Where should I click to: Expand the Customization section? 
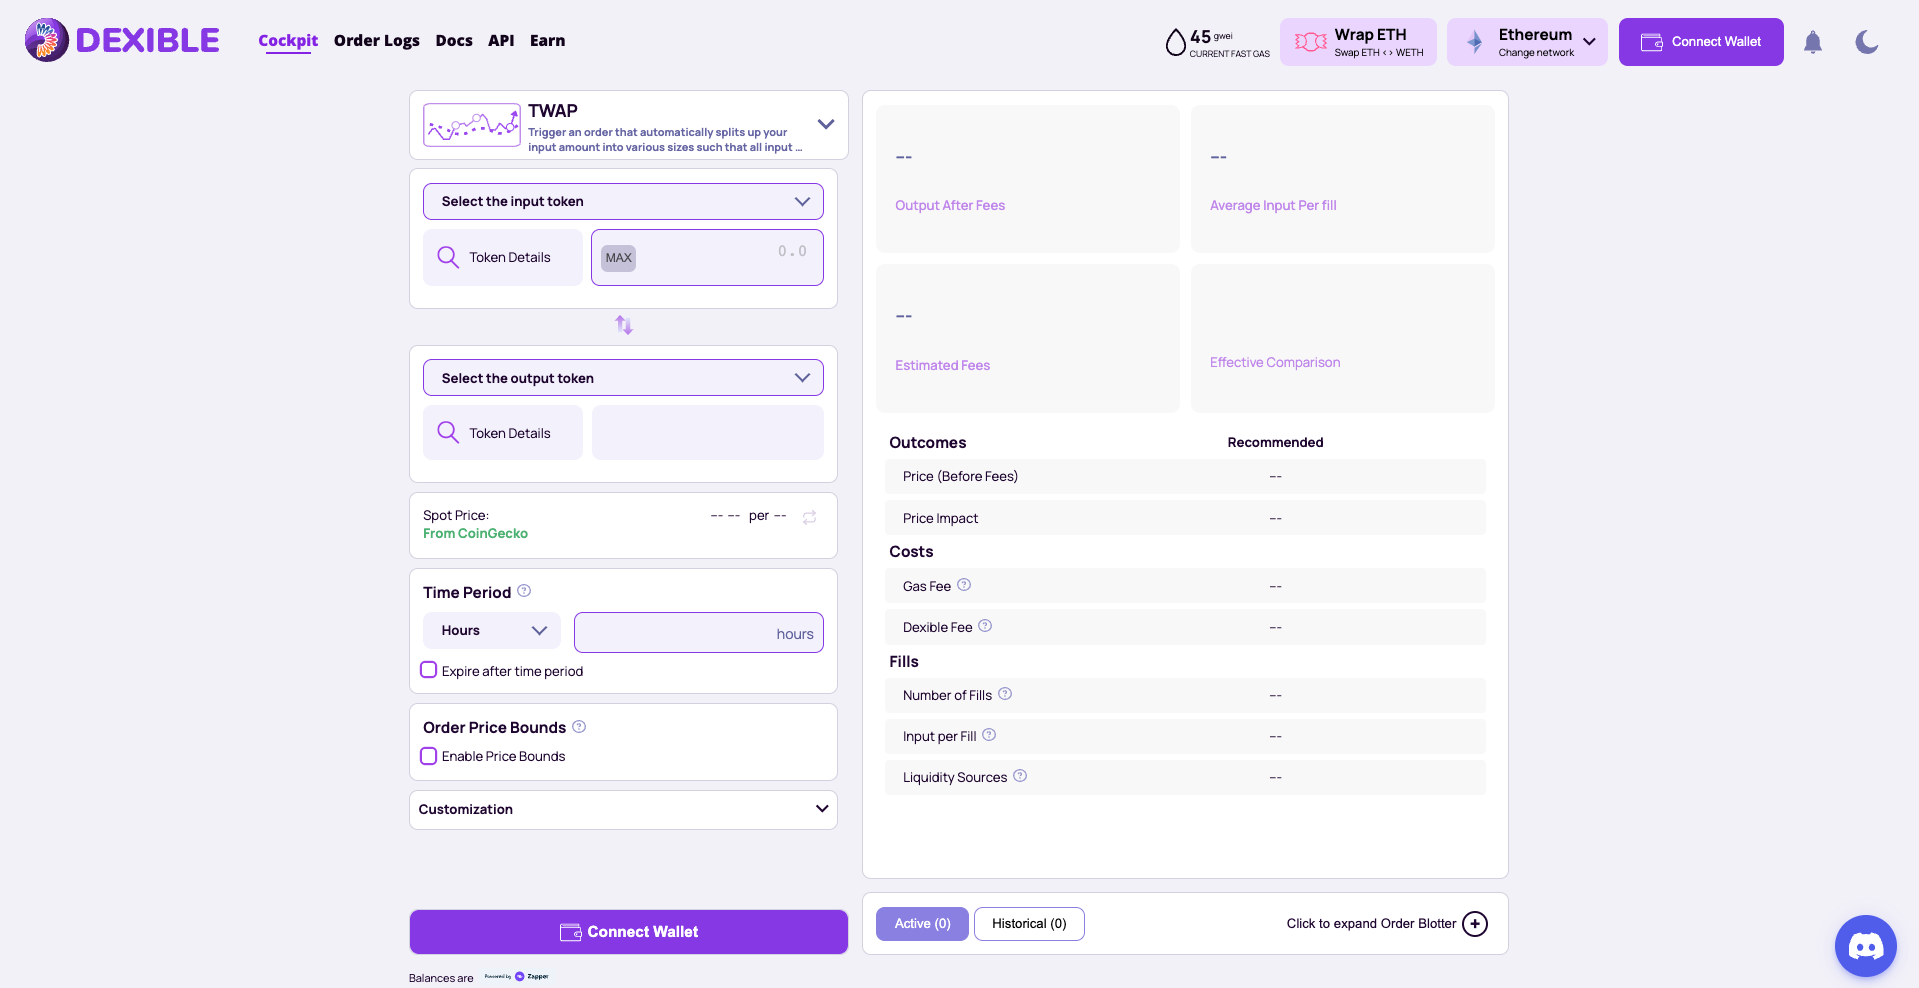(x=623, y=810)
